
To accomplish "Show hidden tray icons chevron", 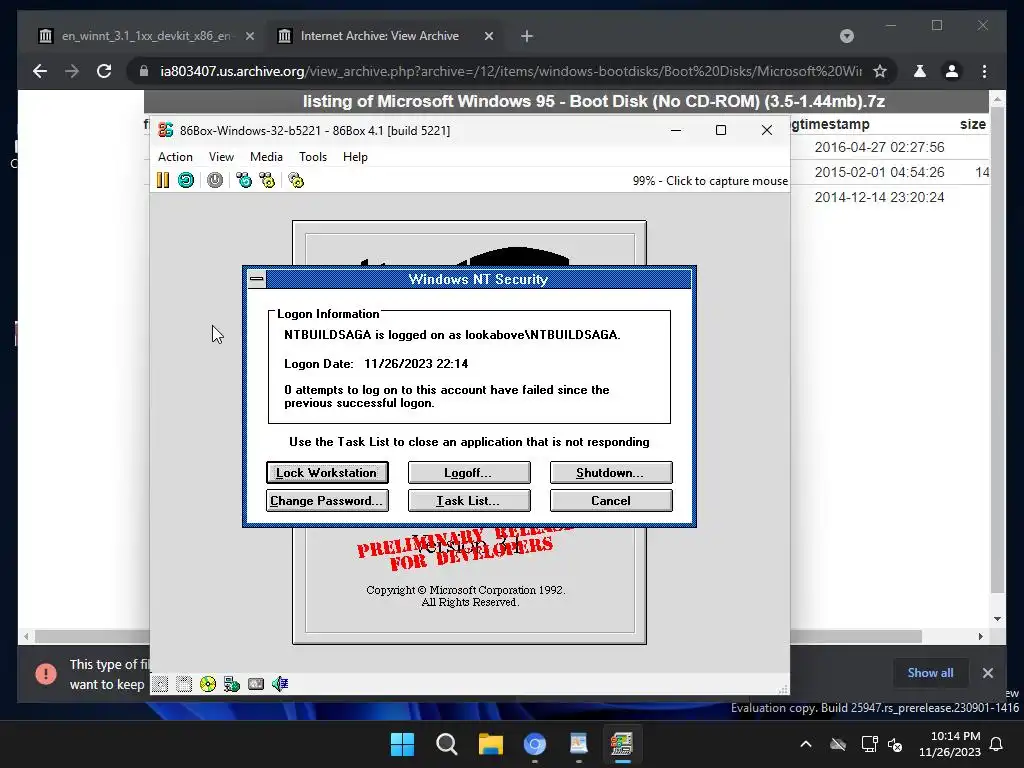I will coord(806,744).
